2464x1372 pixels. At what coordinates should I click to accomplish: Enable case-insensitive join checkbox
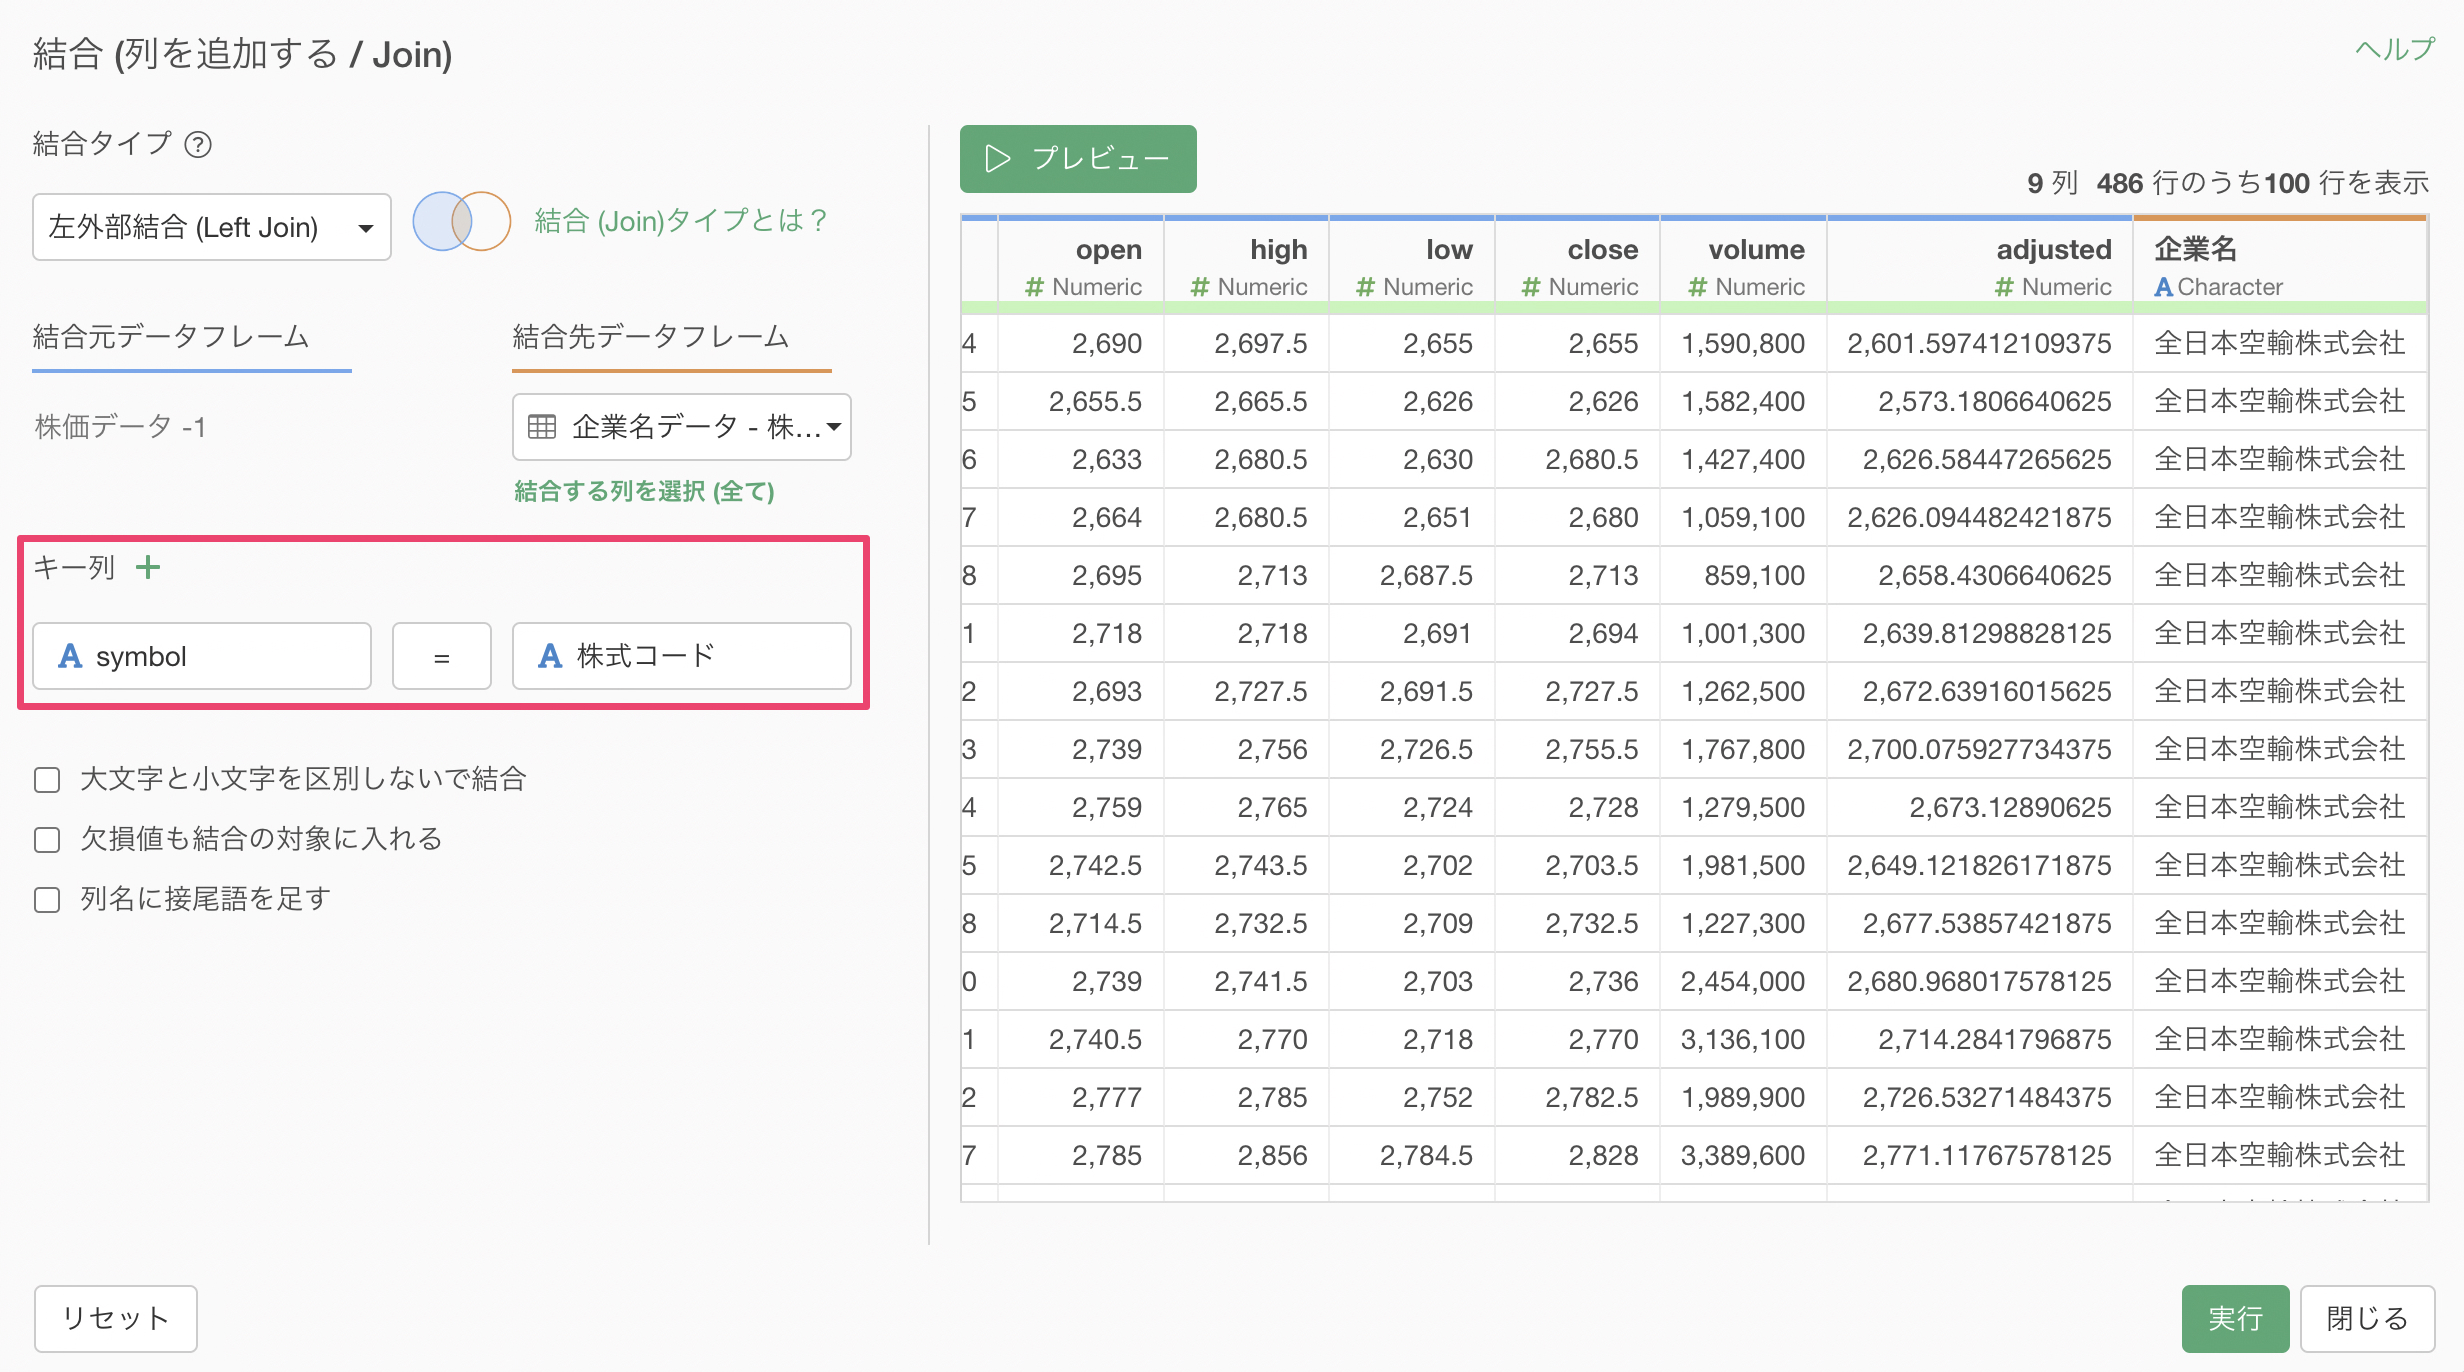(x=47, y=779)
